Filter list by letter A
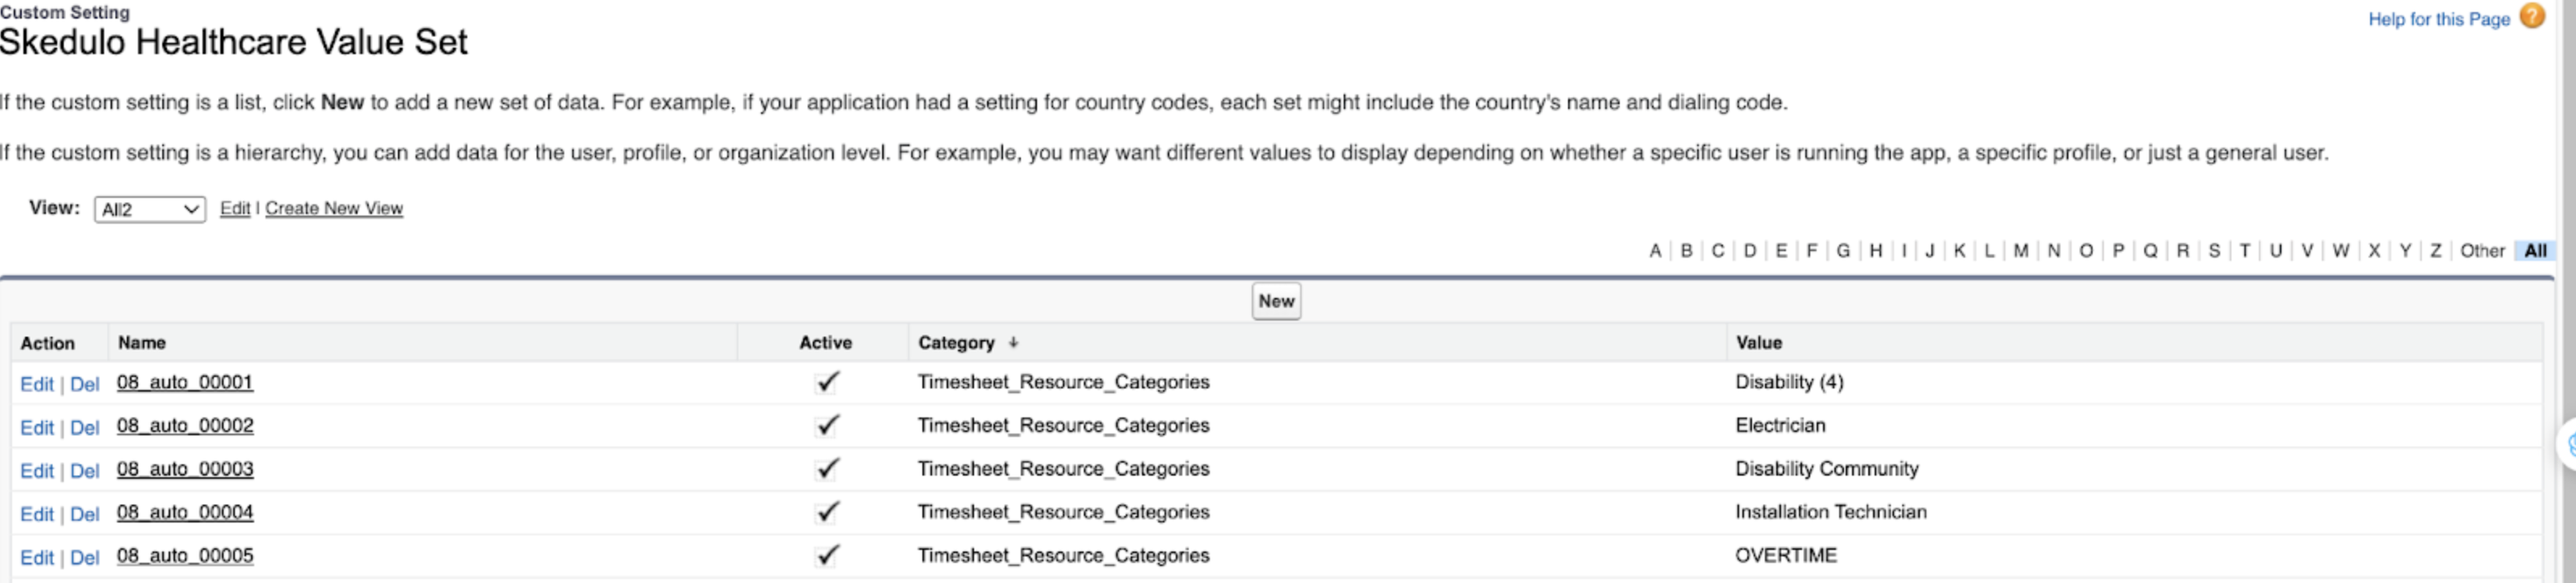The height and width of the screenshot is (583, 2576). pyautogui.click(x=1655, y=251)
